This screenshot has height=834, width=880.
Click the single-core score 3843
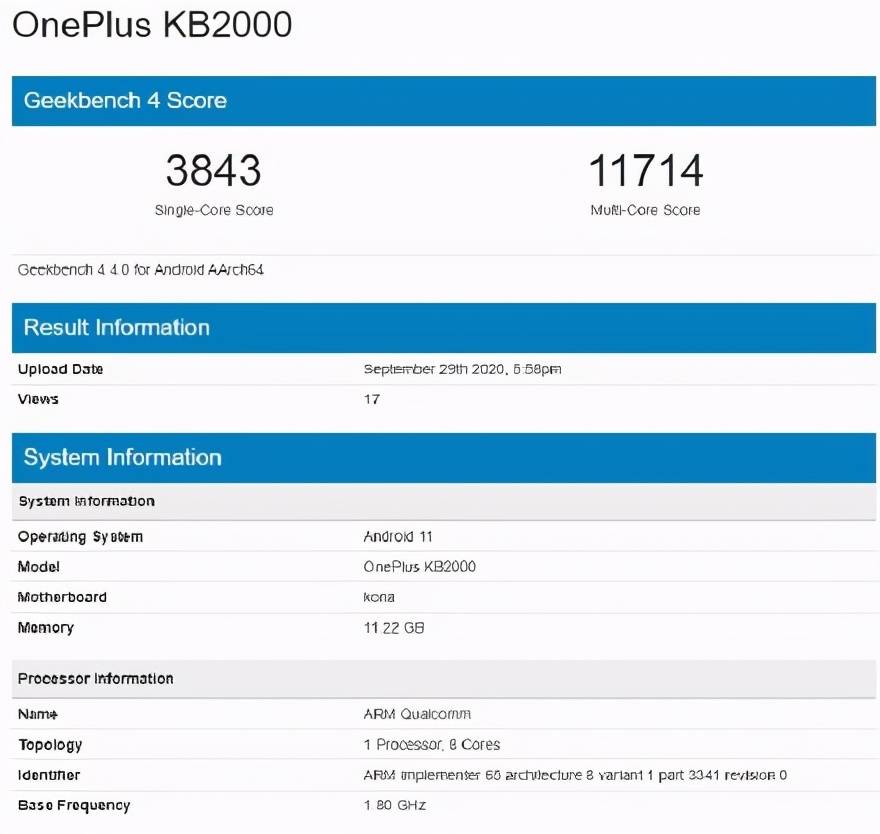point(213,171)
